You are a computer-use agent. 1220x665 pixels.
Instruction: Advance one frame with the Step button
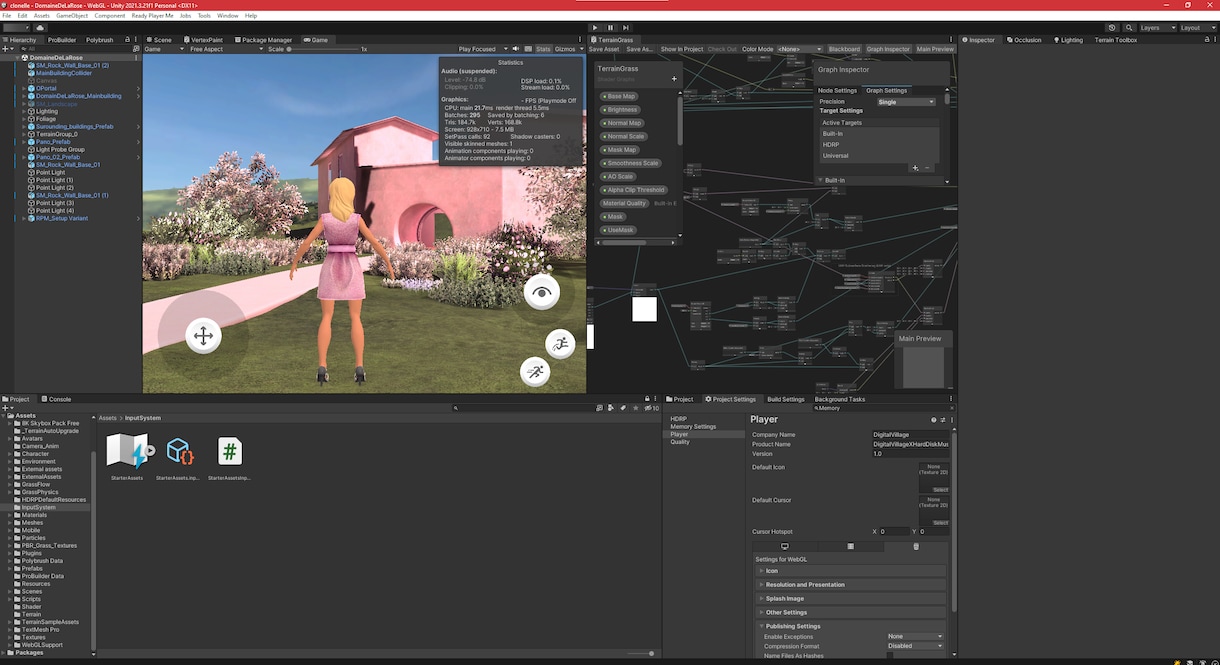point(626,28)
